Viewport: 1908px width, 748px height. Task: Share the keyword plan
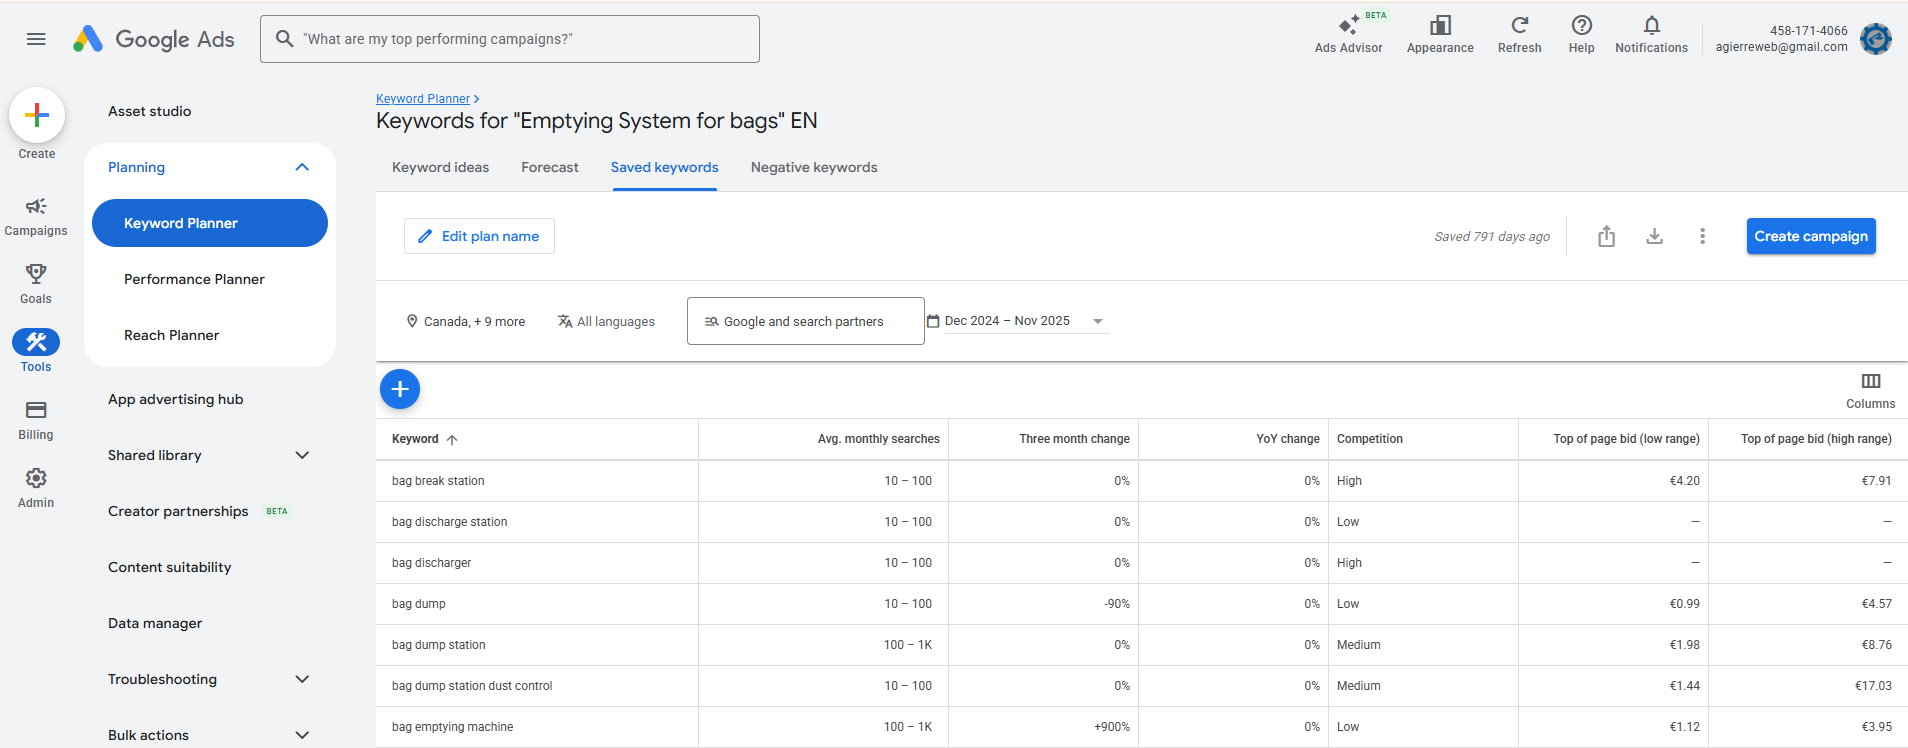click(x=1606, y=236)
